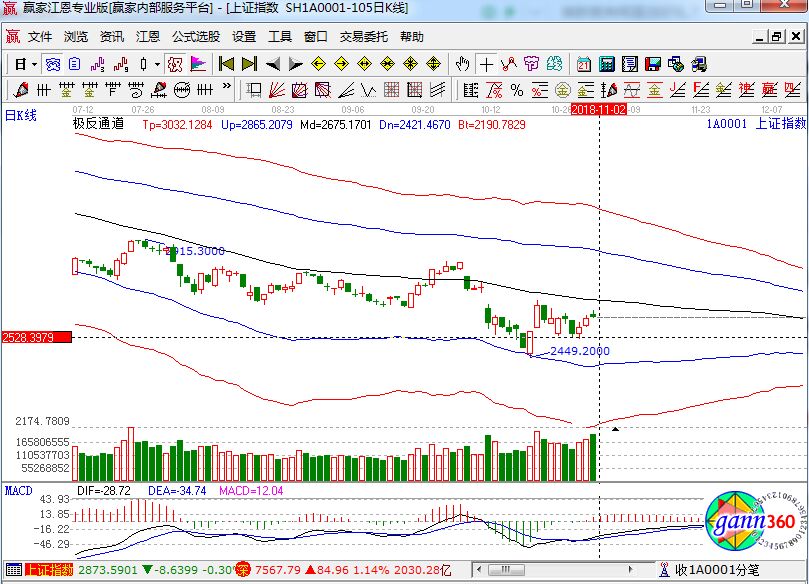Click the hand pan tool icon
This screenshot has width=809, height=584.
coord(462,64)
